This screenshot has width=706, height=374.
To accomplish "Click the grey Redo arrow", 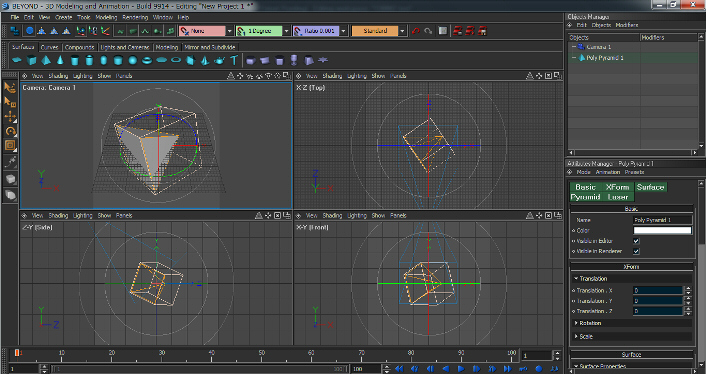I will [x=429, y=31].
